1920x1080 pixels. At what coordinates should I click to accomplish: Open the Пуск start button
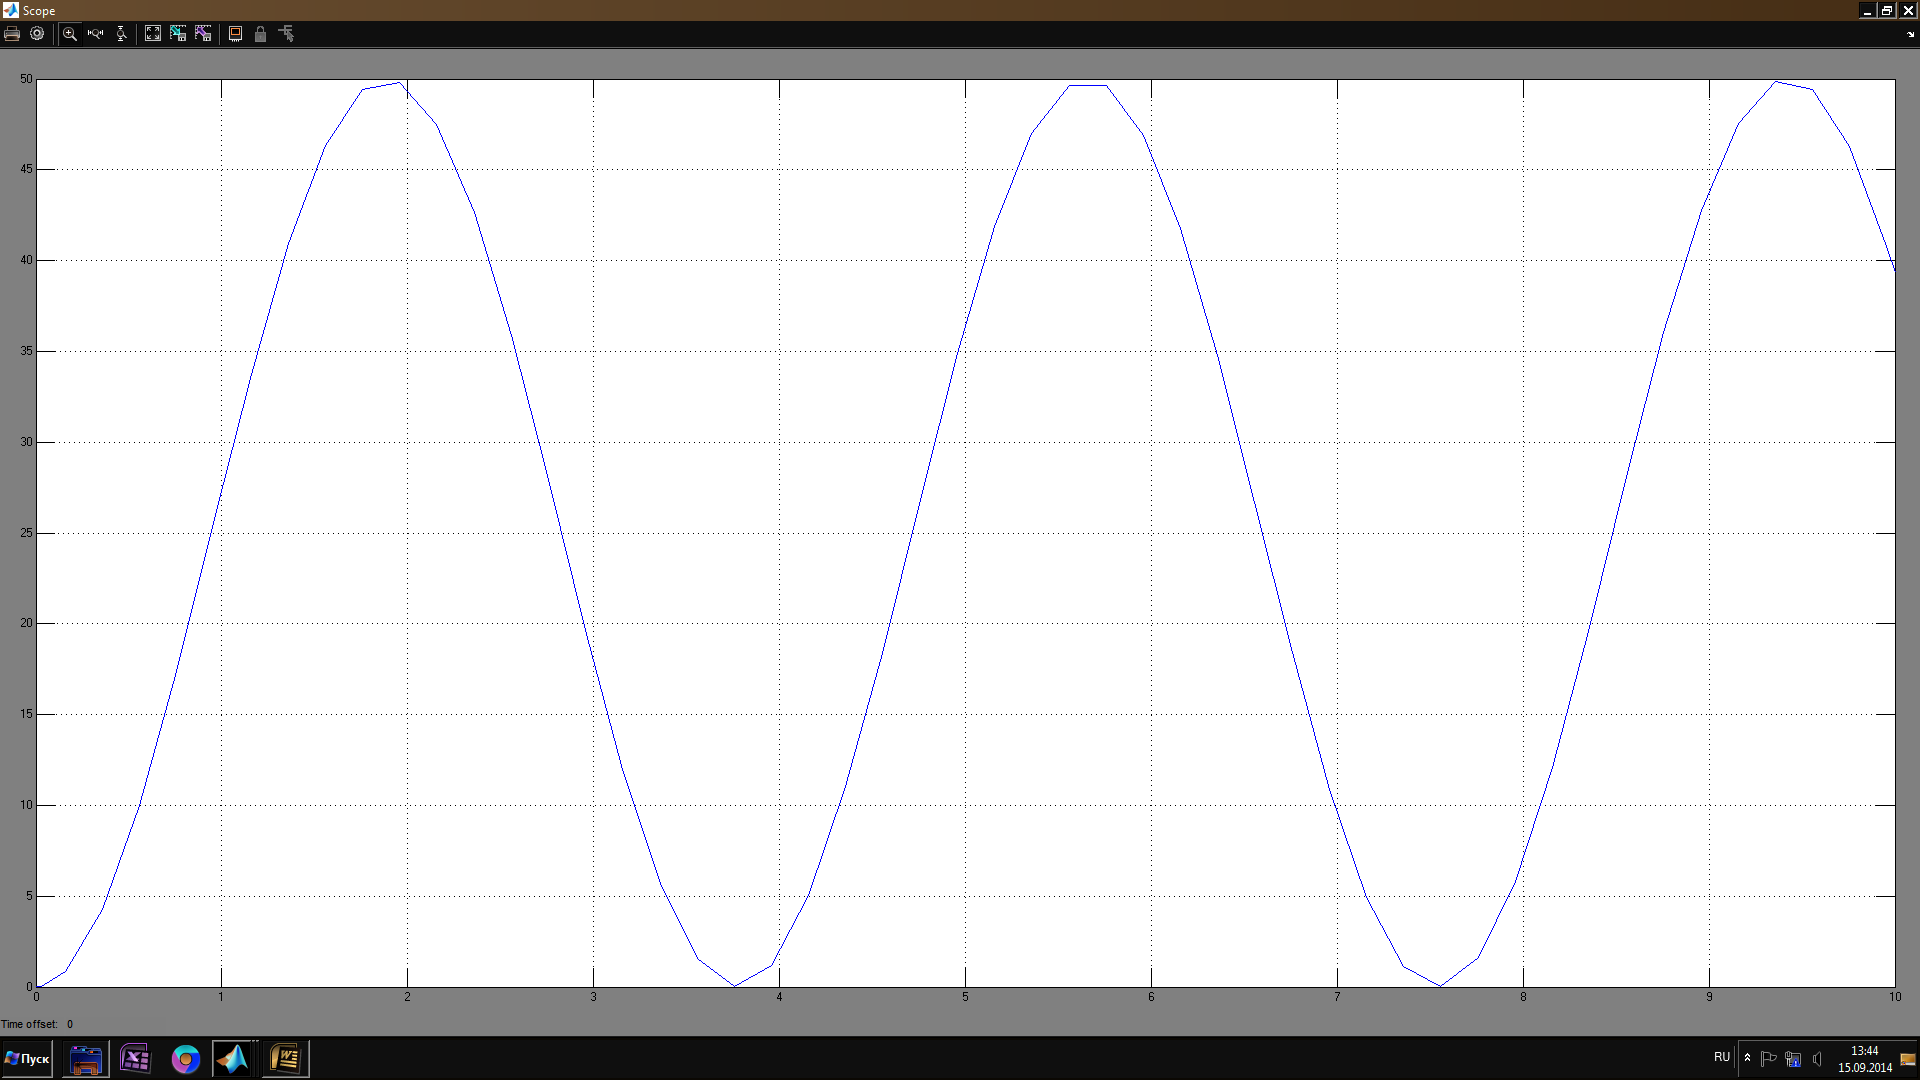tap(27, 1059)
